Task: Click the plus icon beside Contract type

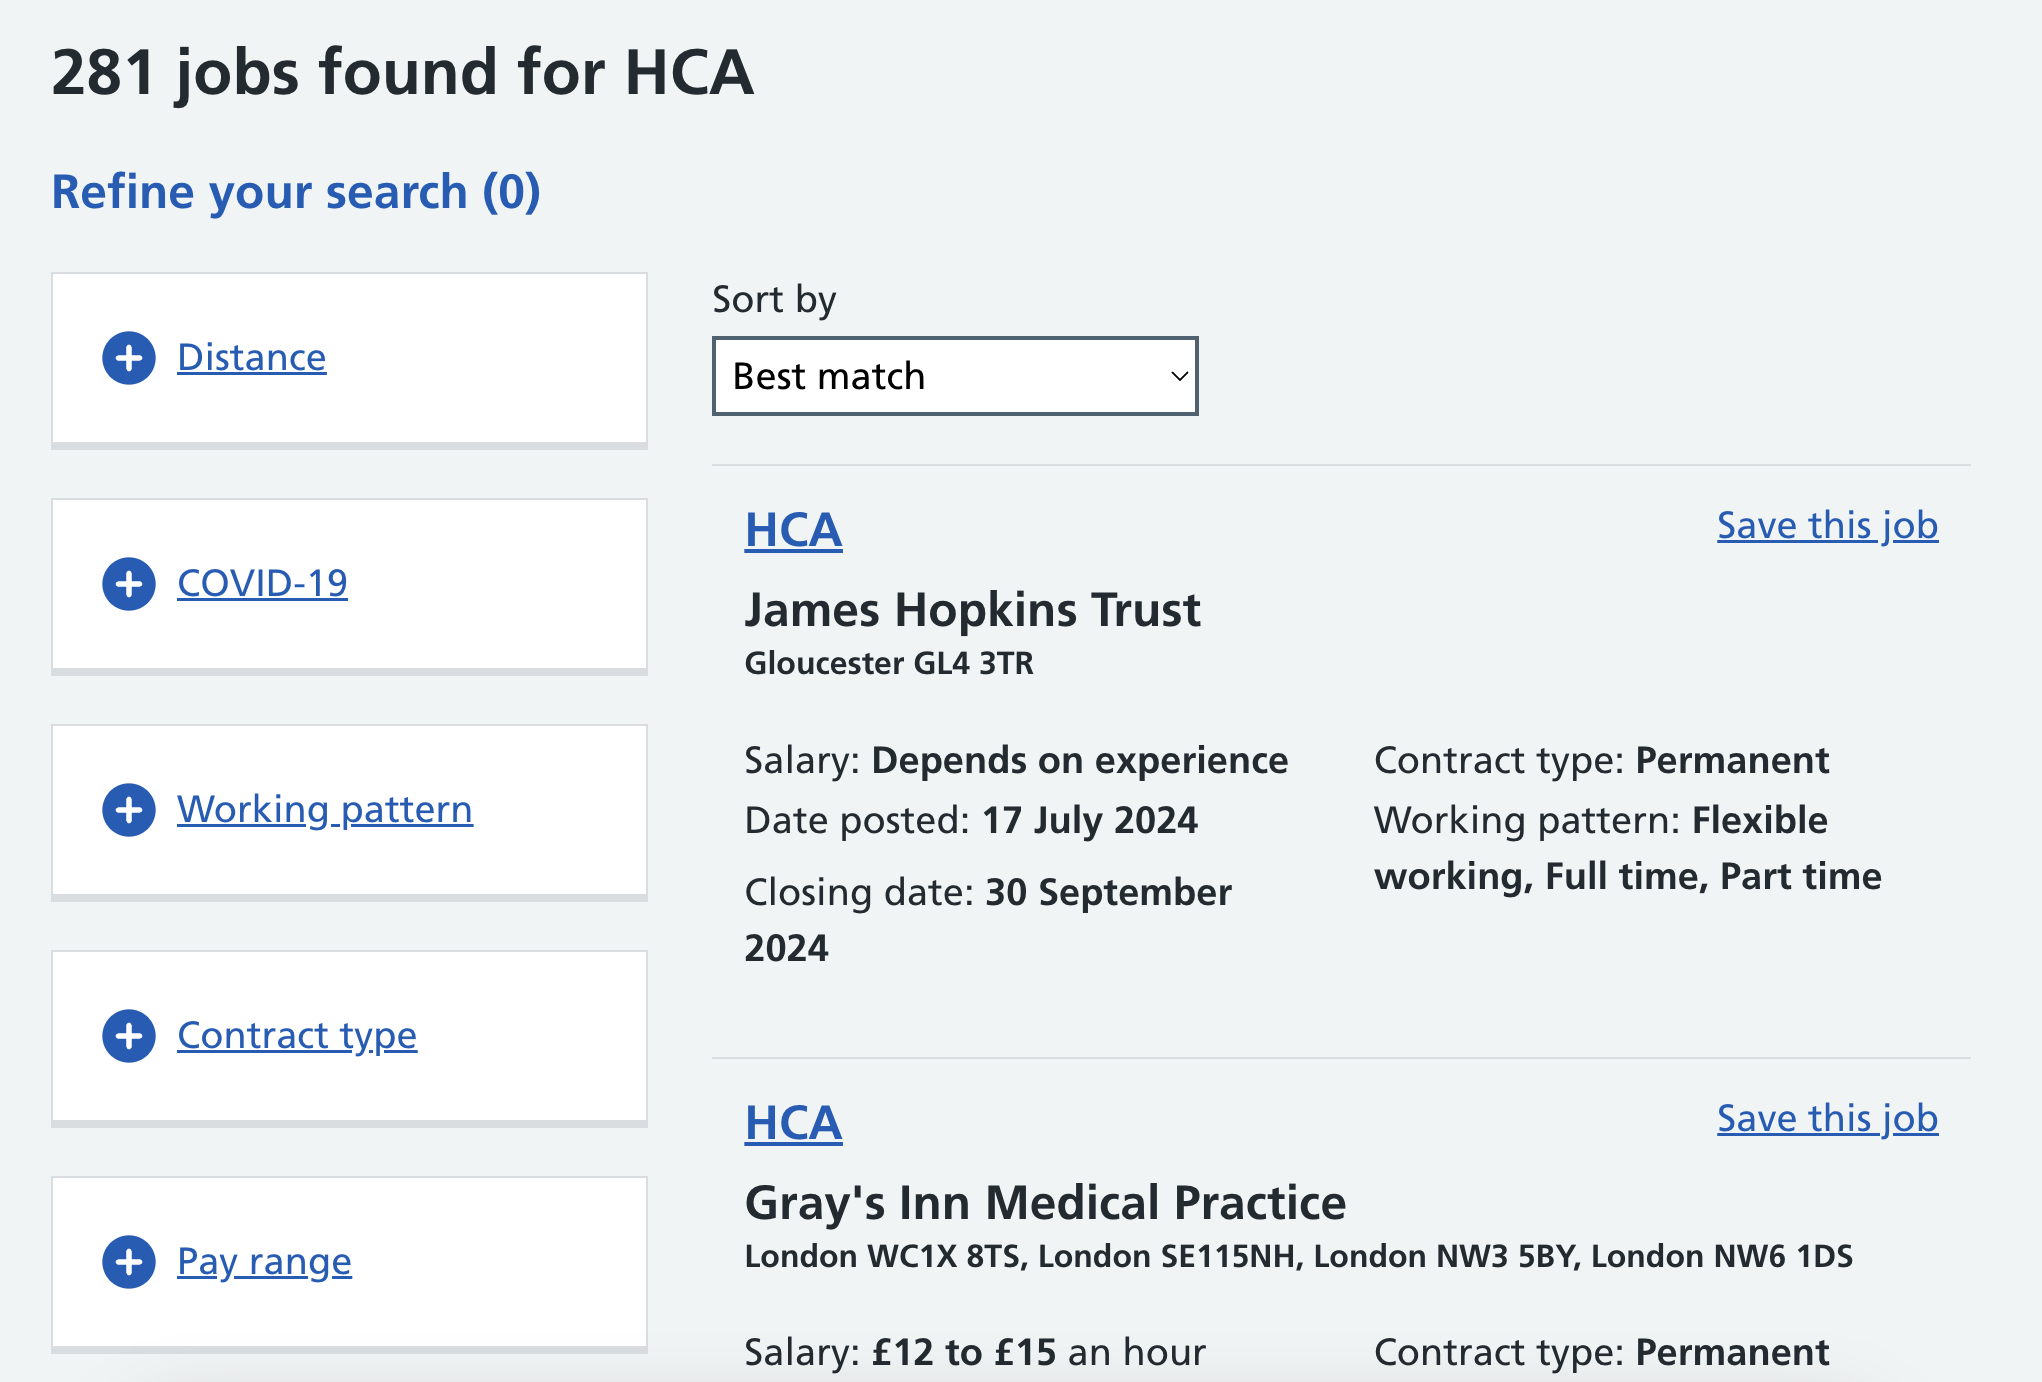Action: (x=129, y=1036)
